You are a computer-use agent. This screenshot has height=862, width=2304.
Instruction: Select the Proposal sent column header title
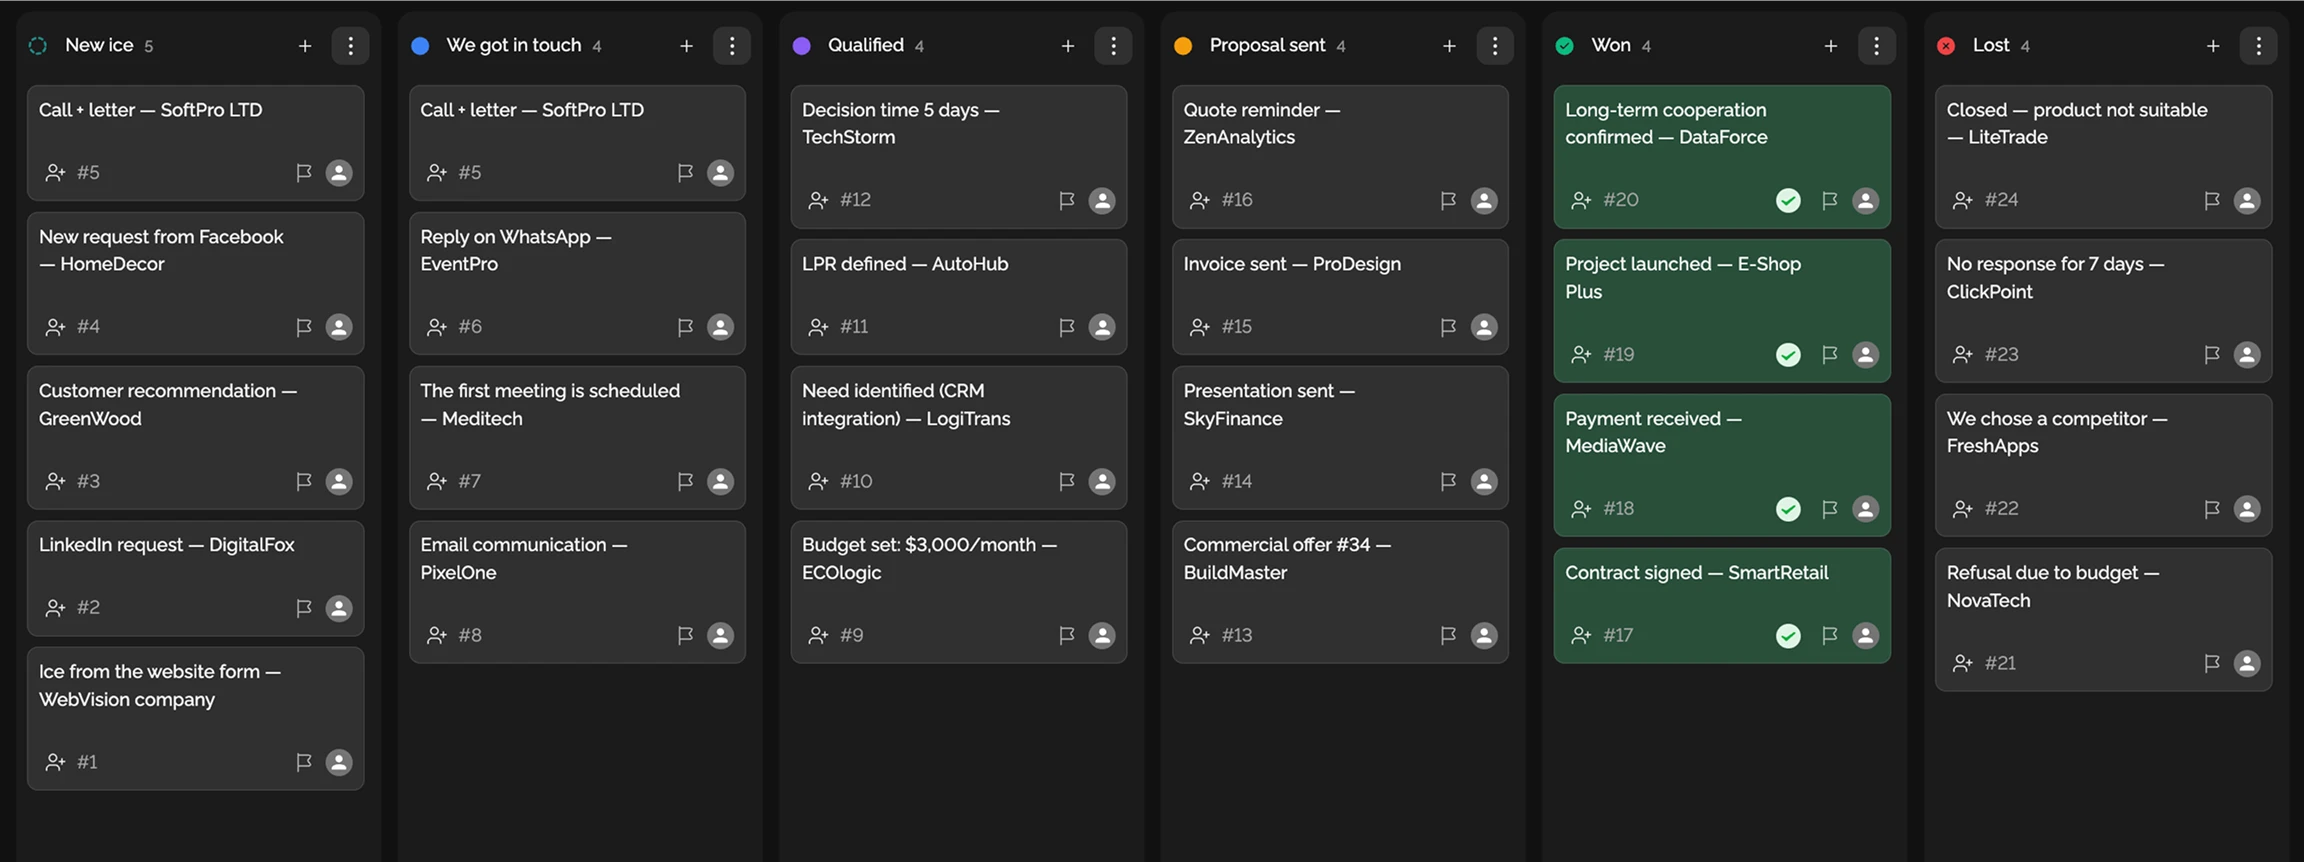(x=1266, y=45)
